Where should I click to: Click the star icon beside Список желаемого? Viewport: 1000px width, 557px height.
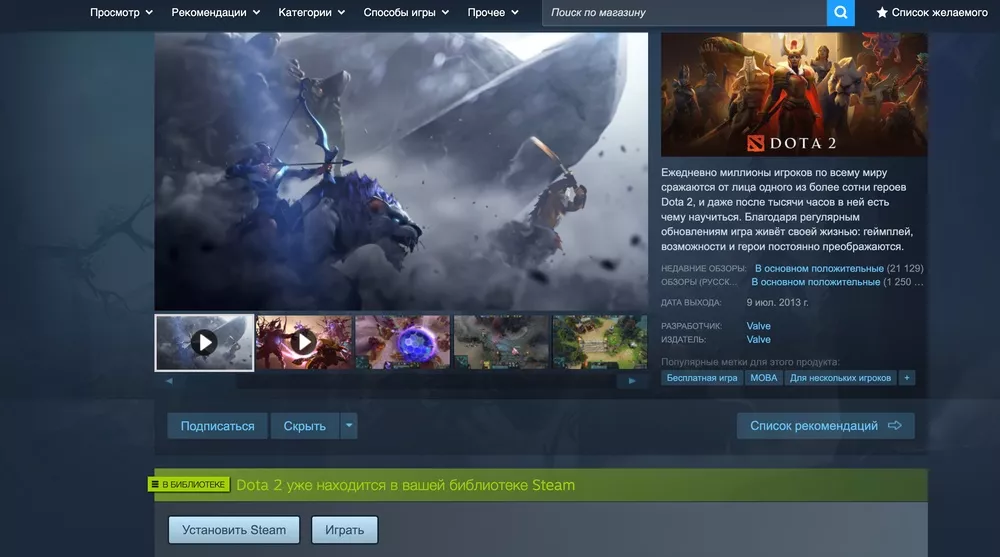pyautogui.click(x=882, y=12)
